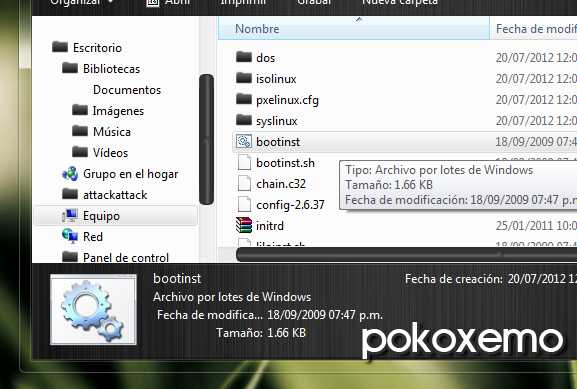Expand Bibliotecas in navigation tree
This screenshot has width=577, height=389.
point(111,69)
